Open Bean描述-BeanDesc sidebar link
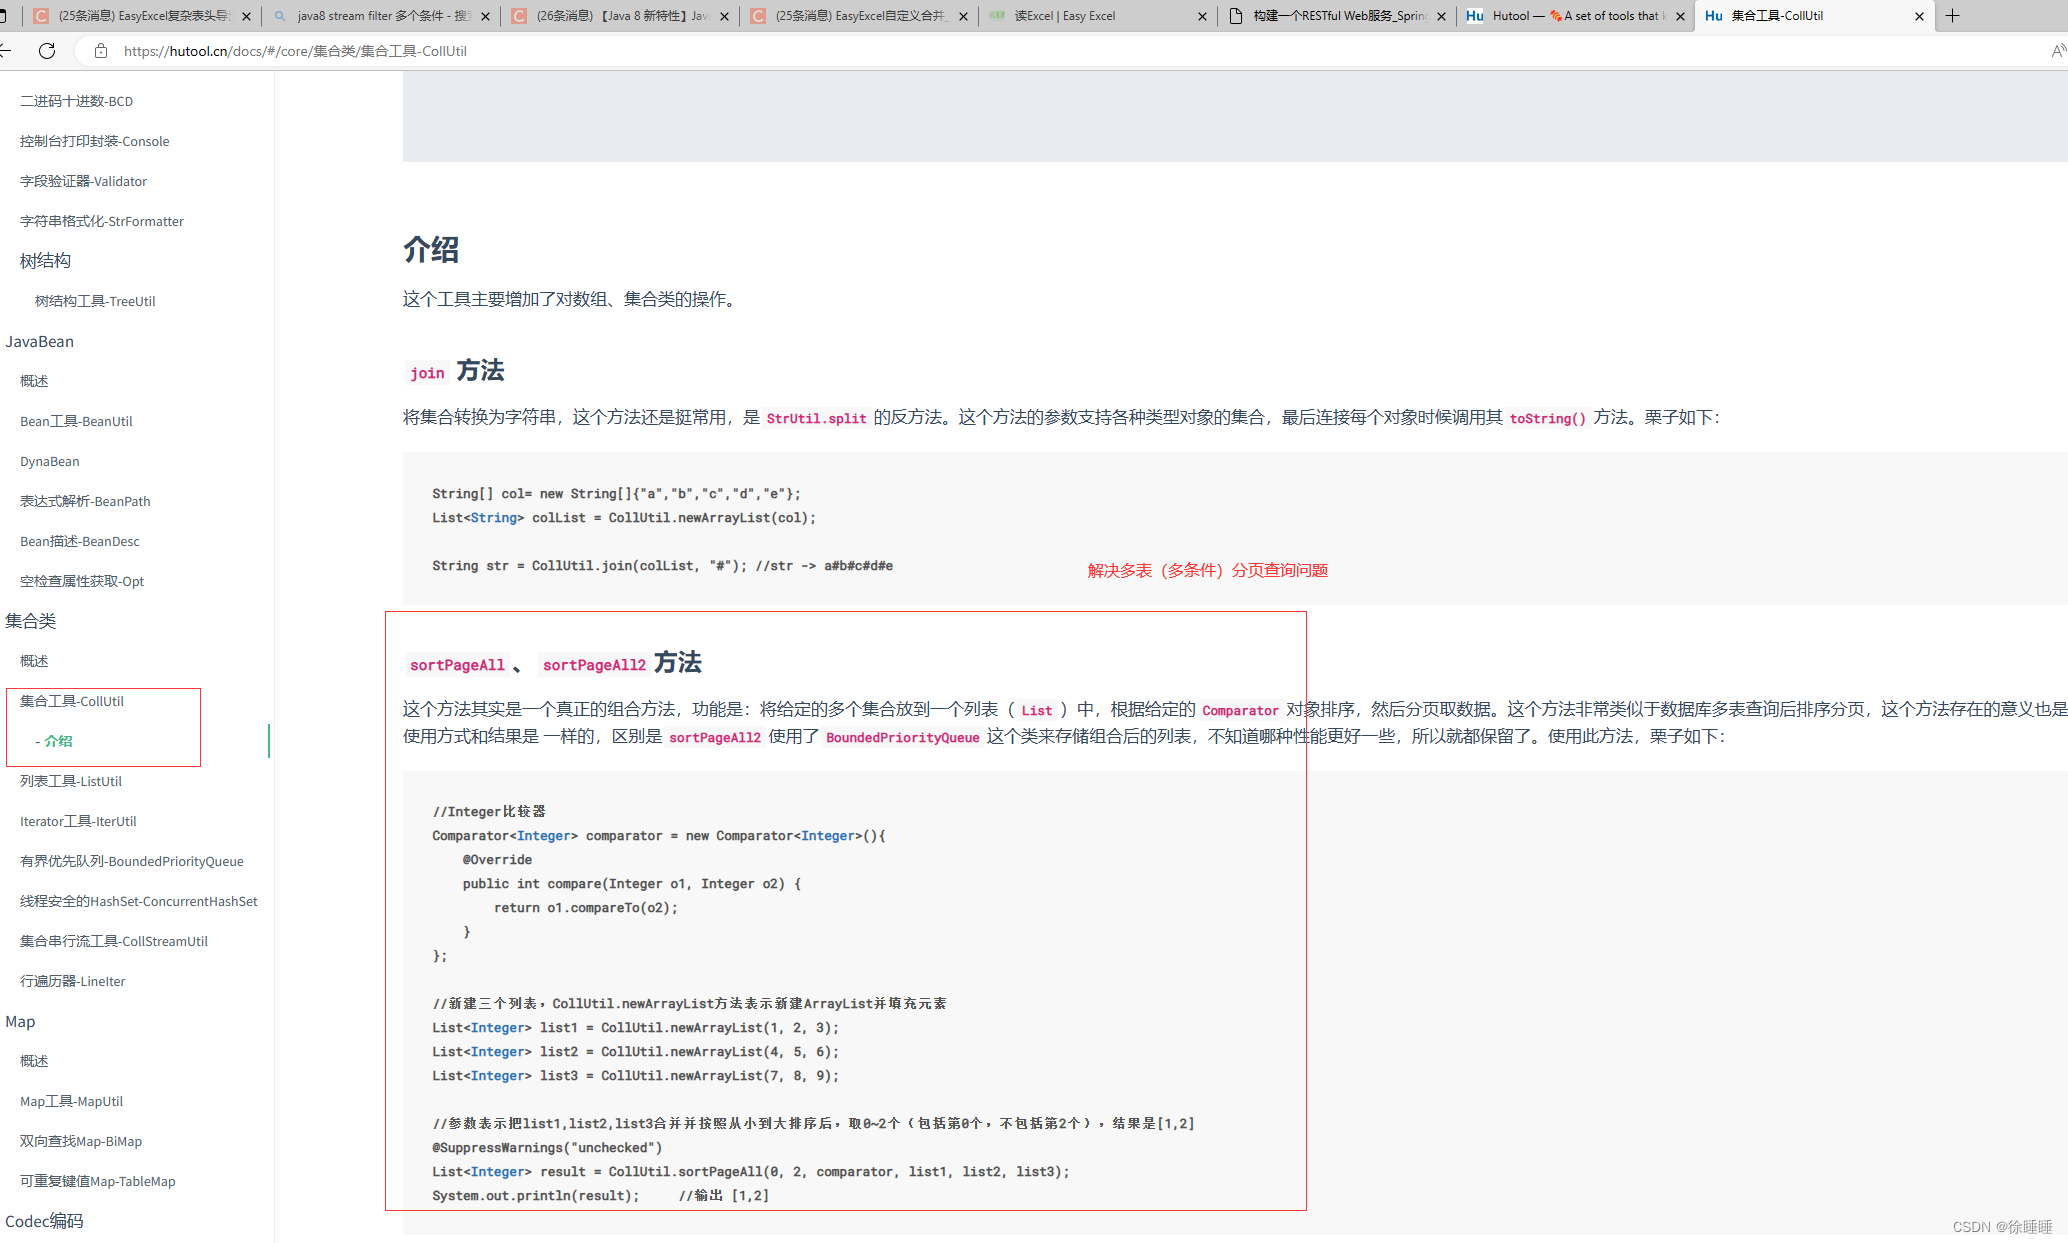Image resolution: width=2068 pixels, height=1243 pixels. [x=80, y=541]
